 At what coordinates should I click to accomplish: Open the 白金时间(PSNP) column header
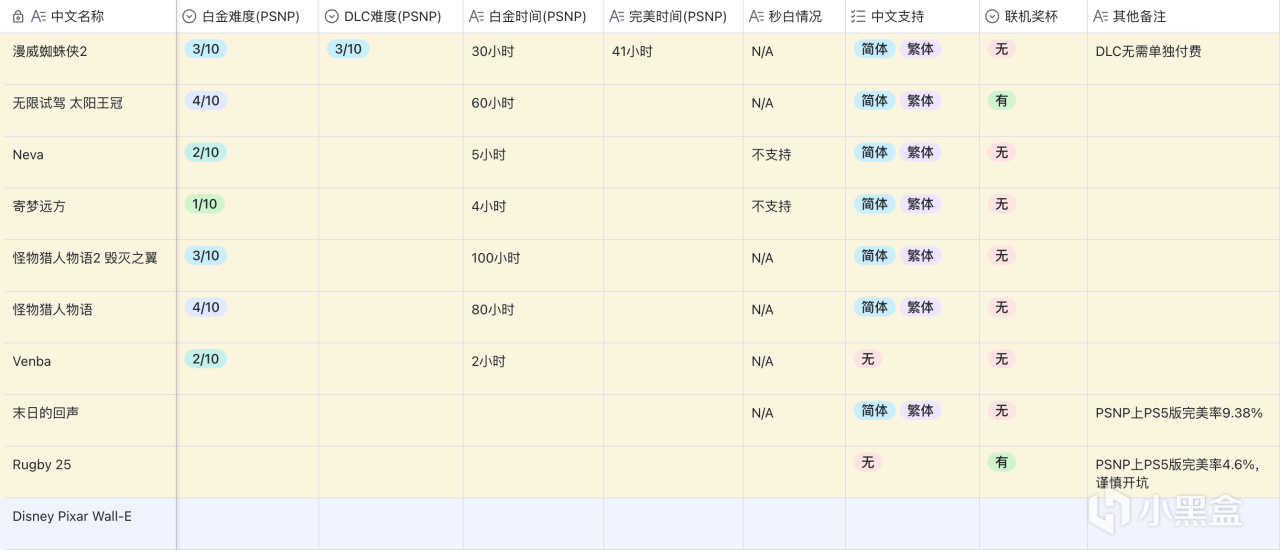point(533,17)
